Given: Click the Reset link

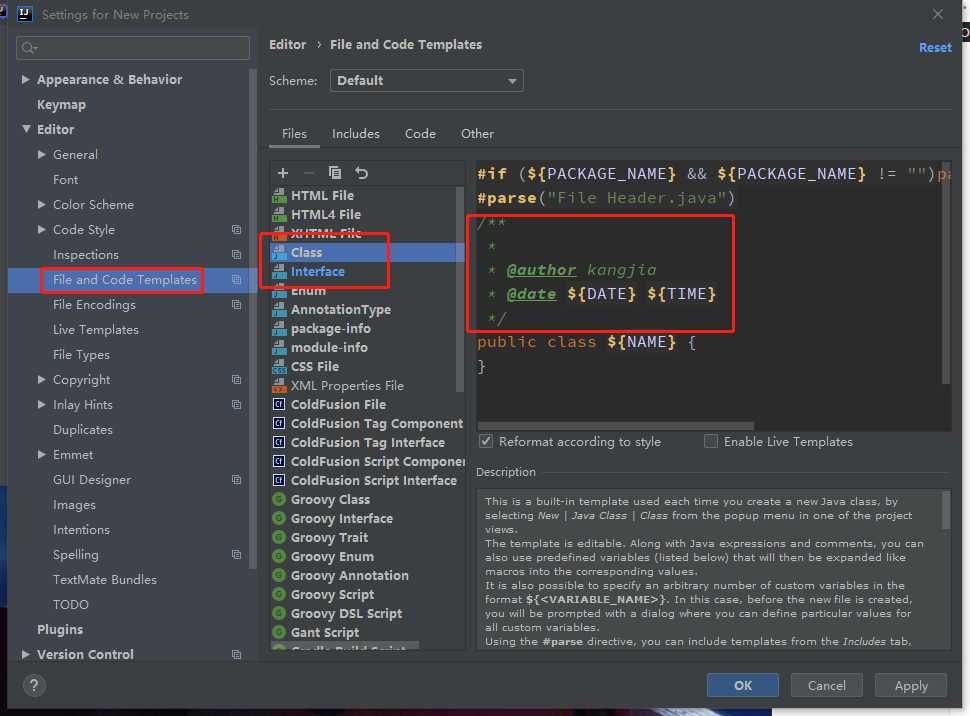Looking at the screenshot, I should click(x=935, y=48).
